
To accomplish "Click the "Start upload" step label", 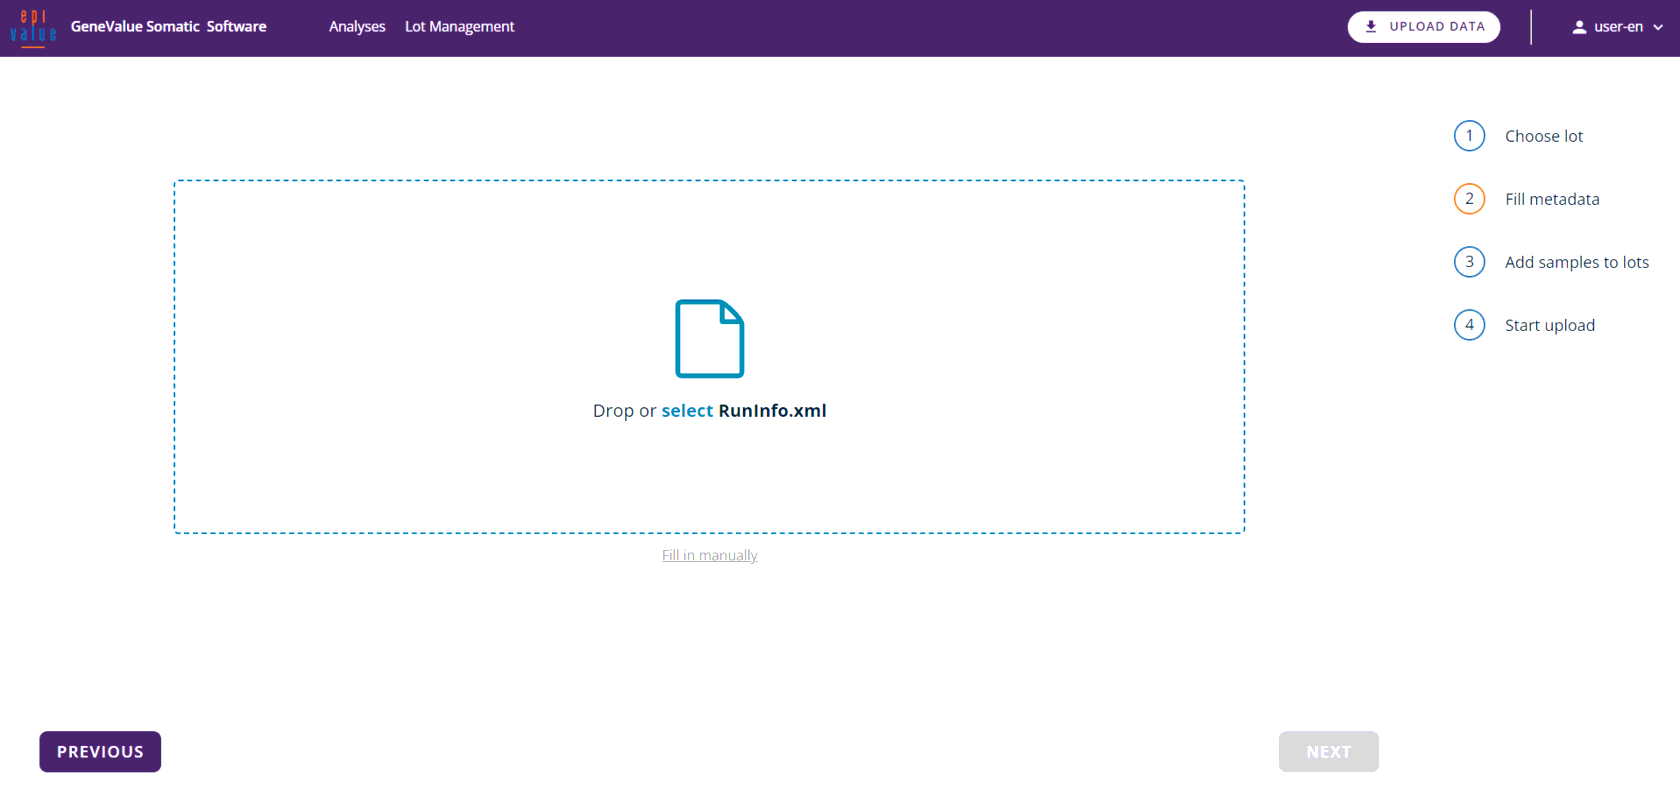I will tap(1549, 325).
